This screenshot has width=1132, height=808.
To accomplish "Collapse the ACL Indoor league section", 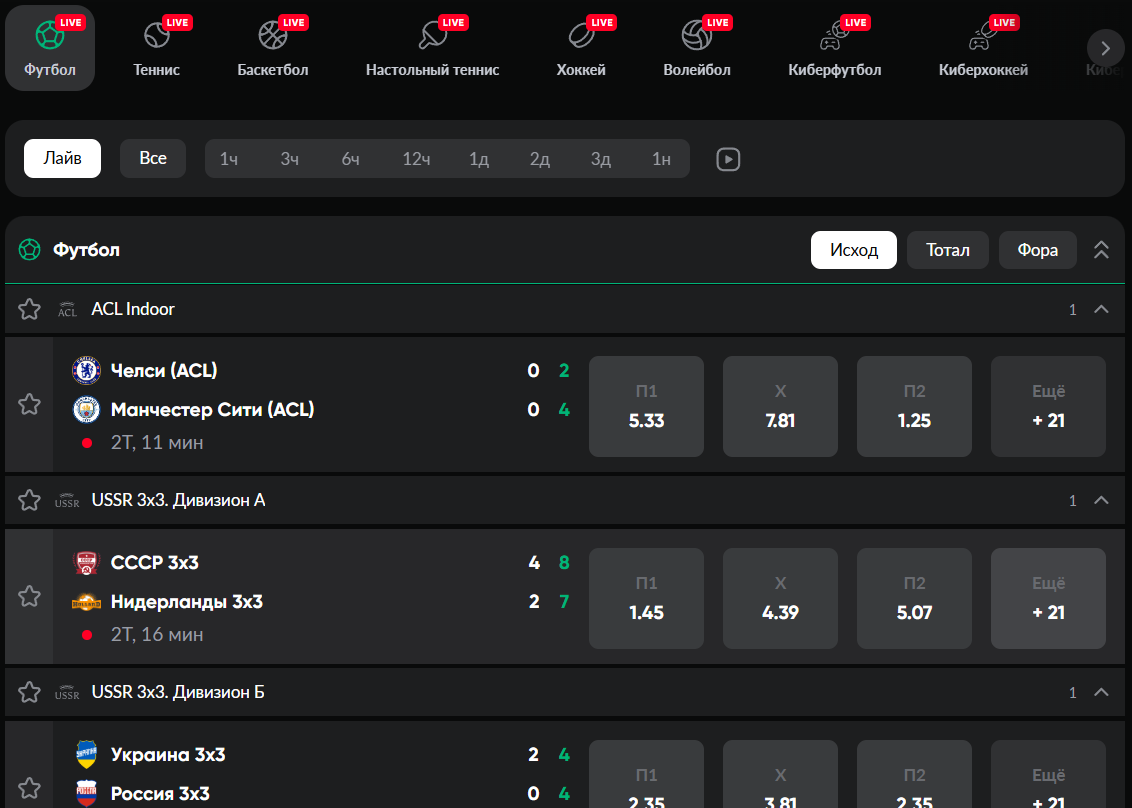I will pos(1101,309).
